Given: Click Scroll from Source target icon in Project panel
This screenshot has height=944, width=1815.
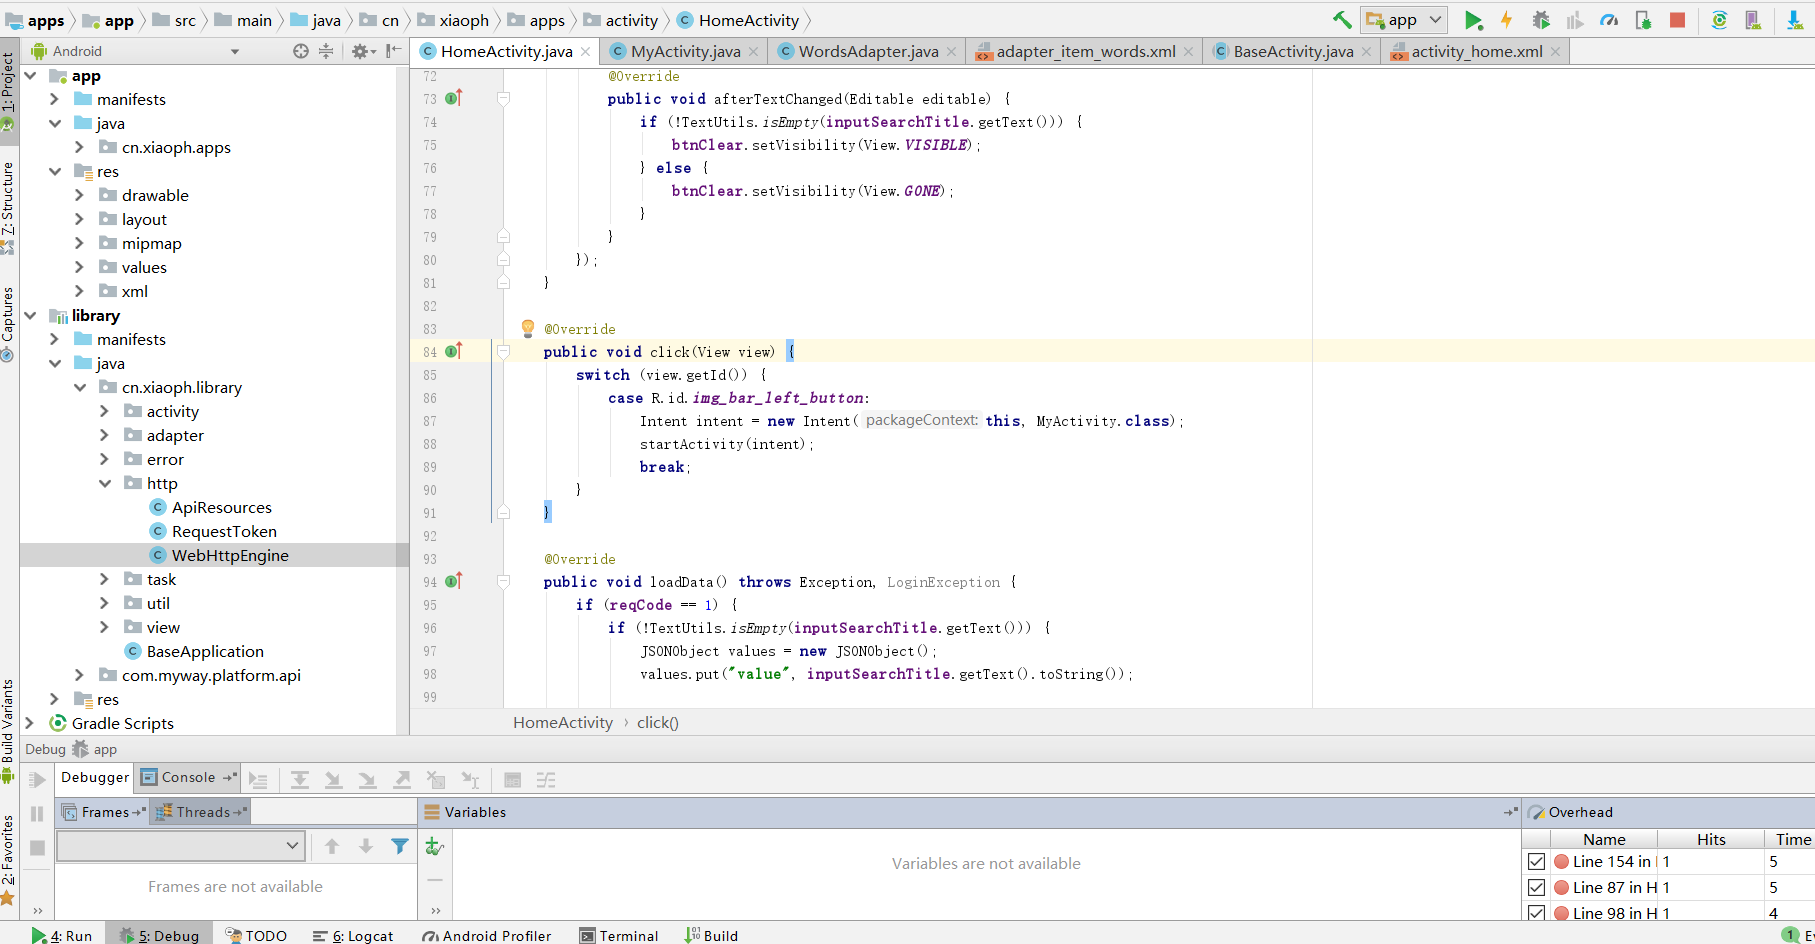Looking at the screenshot, I should pos(301,51).
